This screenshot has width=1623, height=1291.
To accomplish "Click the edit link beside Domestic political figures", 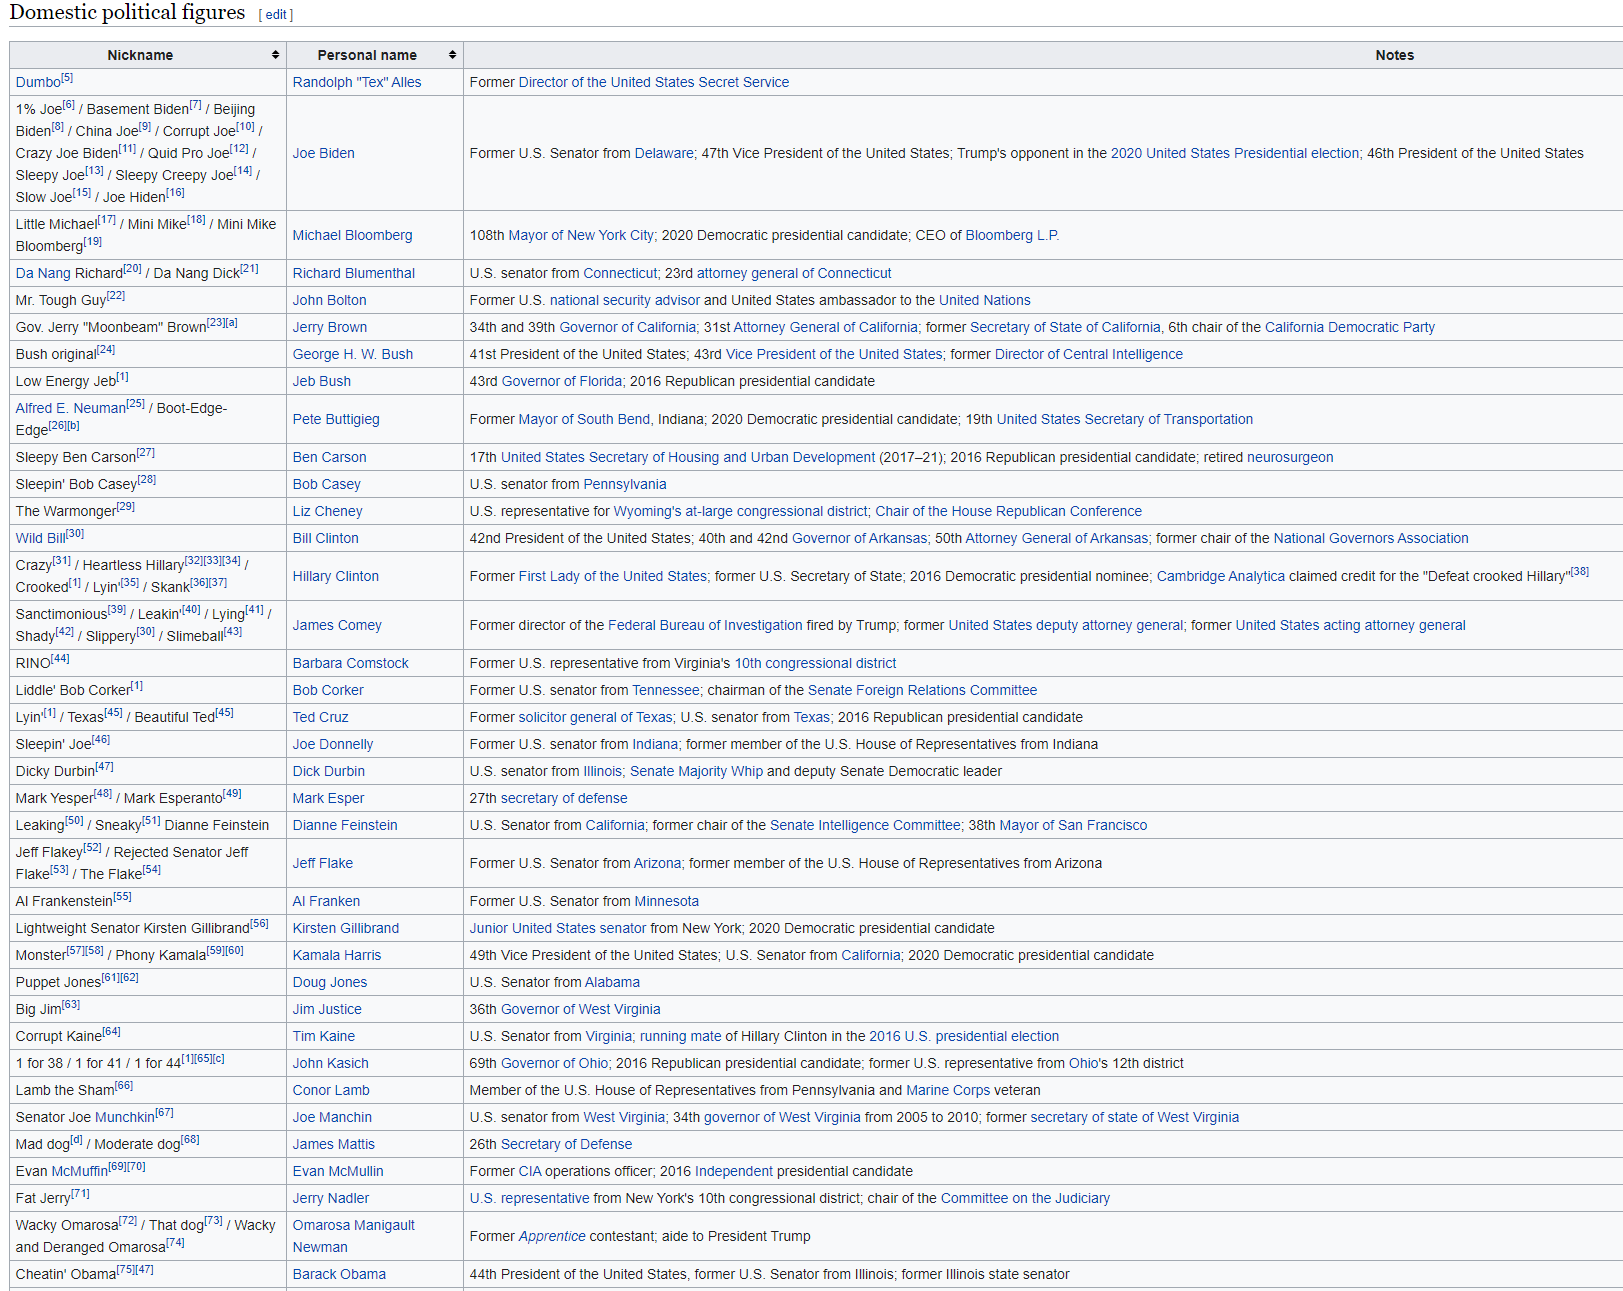I will pyautogui.click(x=276, y=15).
